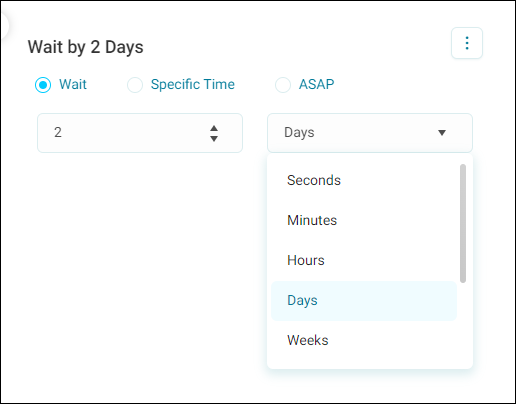This screenshot has width=516, height=404.
Task: Select the Specific Time radio button
Action: click(135, 85)
